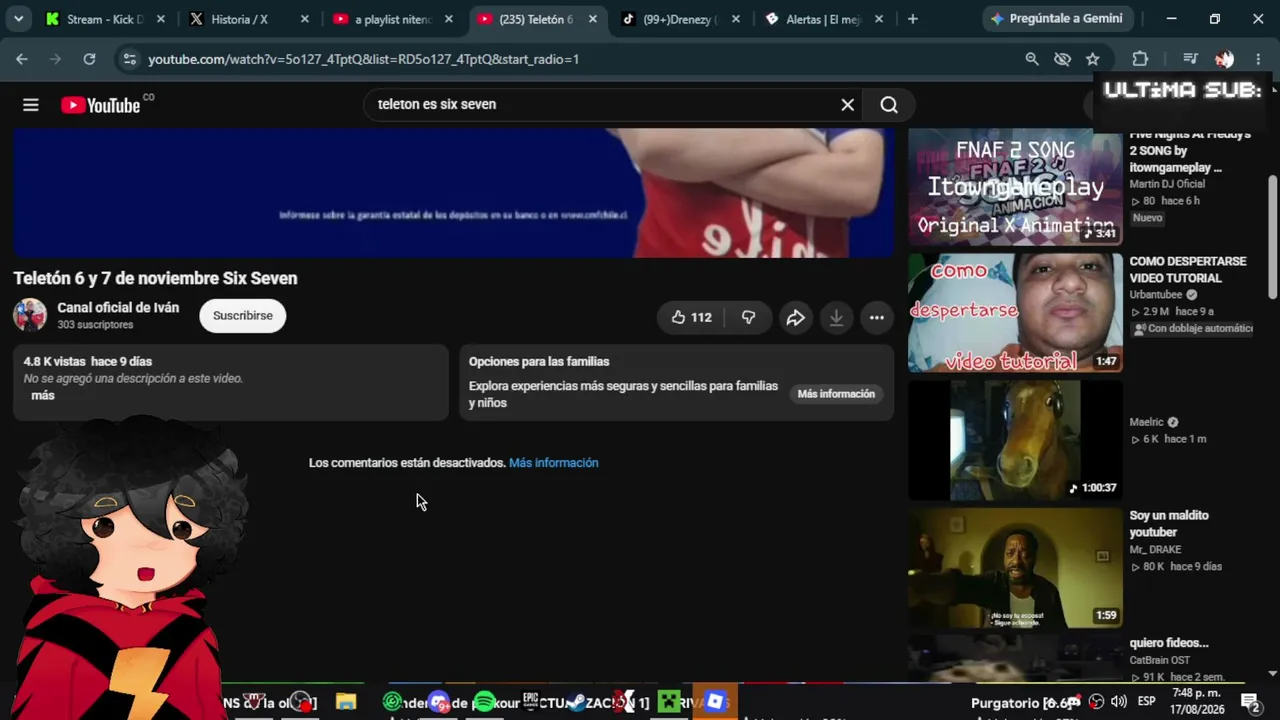Close the '(99+)Drenezy' tab
1280x720 pixels.
pos(736,19)
